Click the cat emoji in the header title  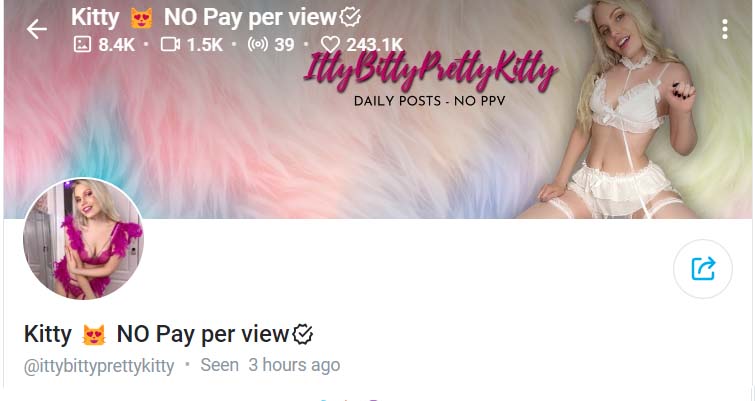tap(142, 18)
